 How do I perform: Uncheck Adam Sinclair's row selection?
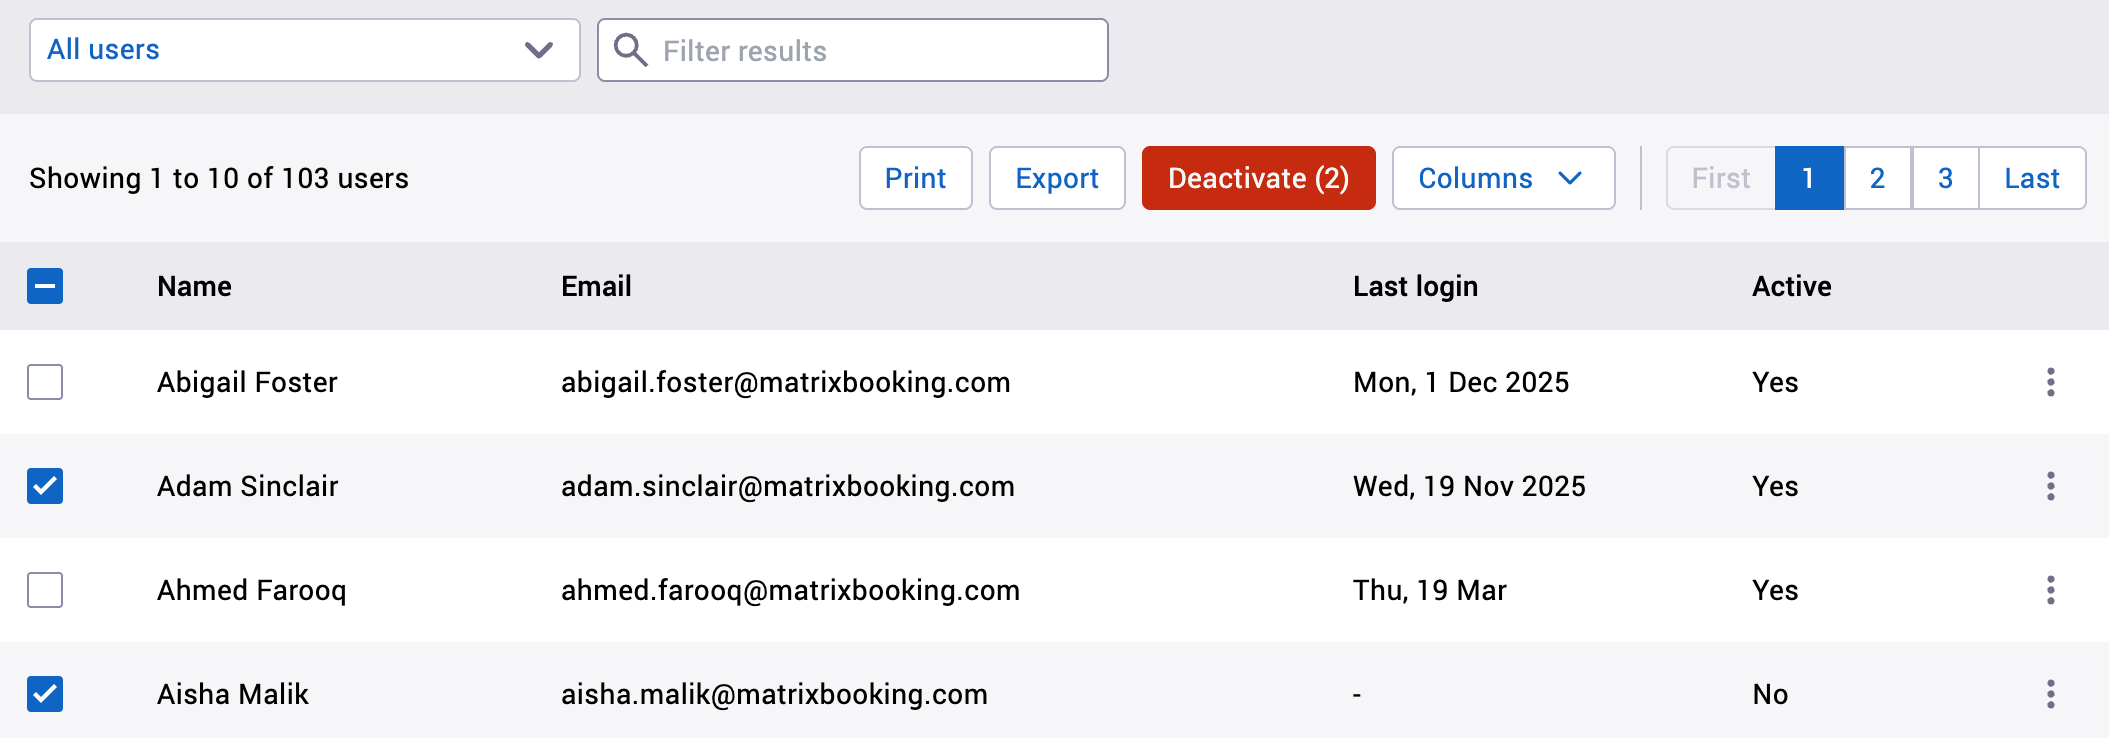click(46, 486)
